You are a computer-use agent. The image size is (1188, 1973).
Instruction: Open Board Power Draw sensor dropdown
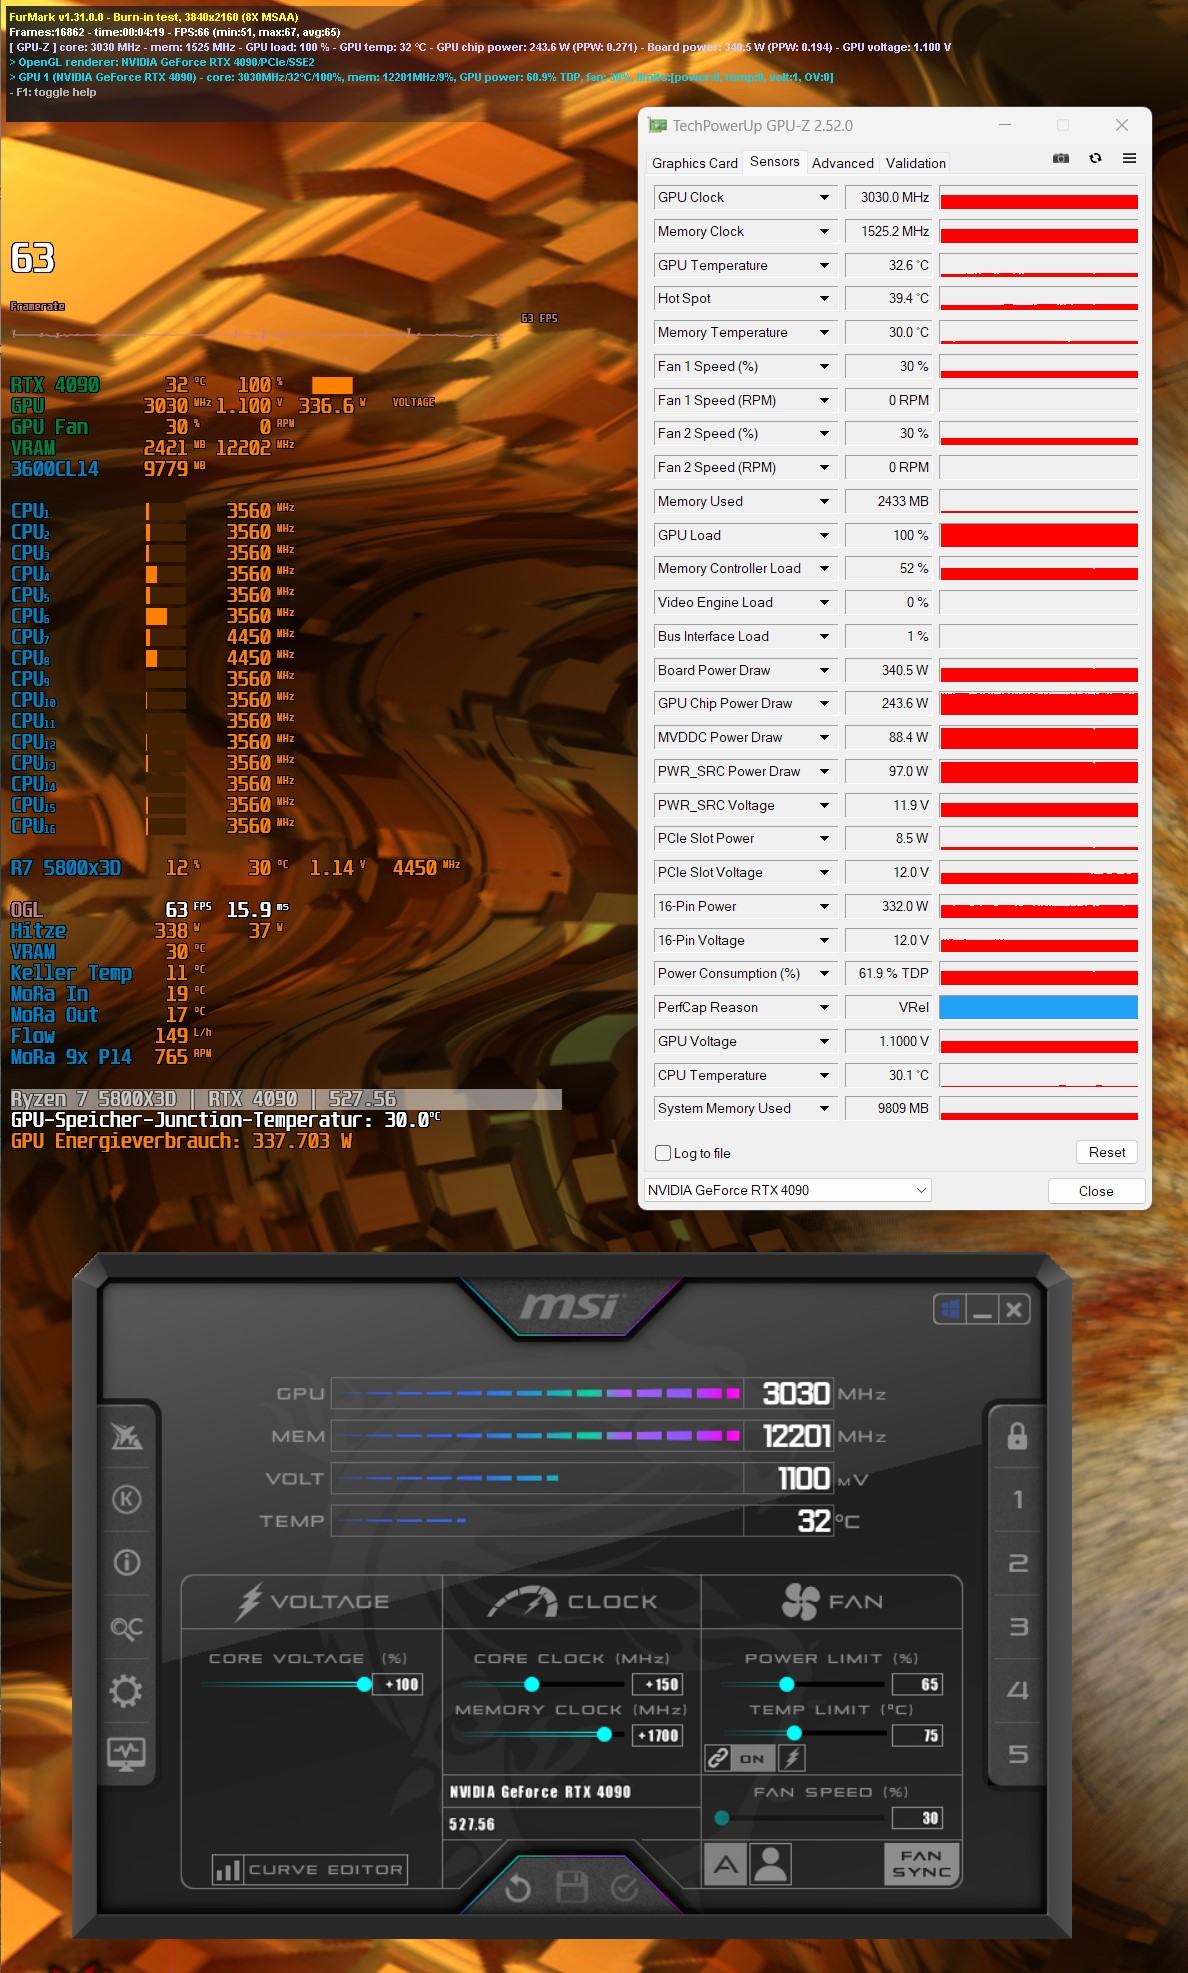(824, 671)
